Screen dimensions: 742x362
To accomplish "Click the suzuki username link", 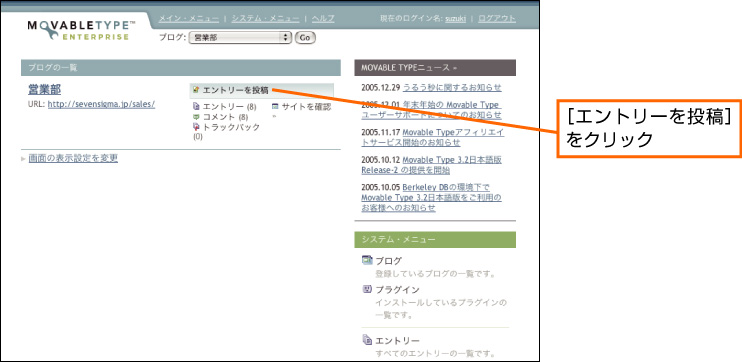I will [x=455, y=19].
